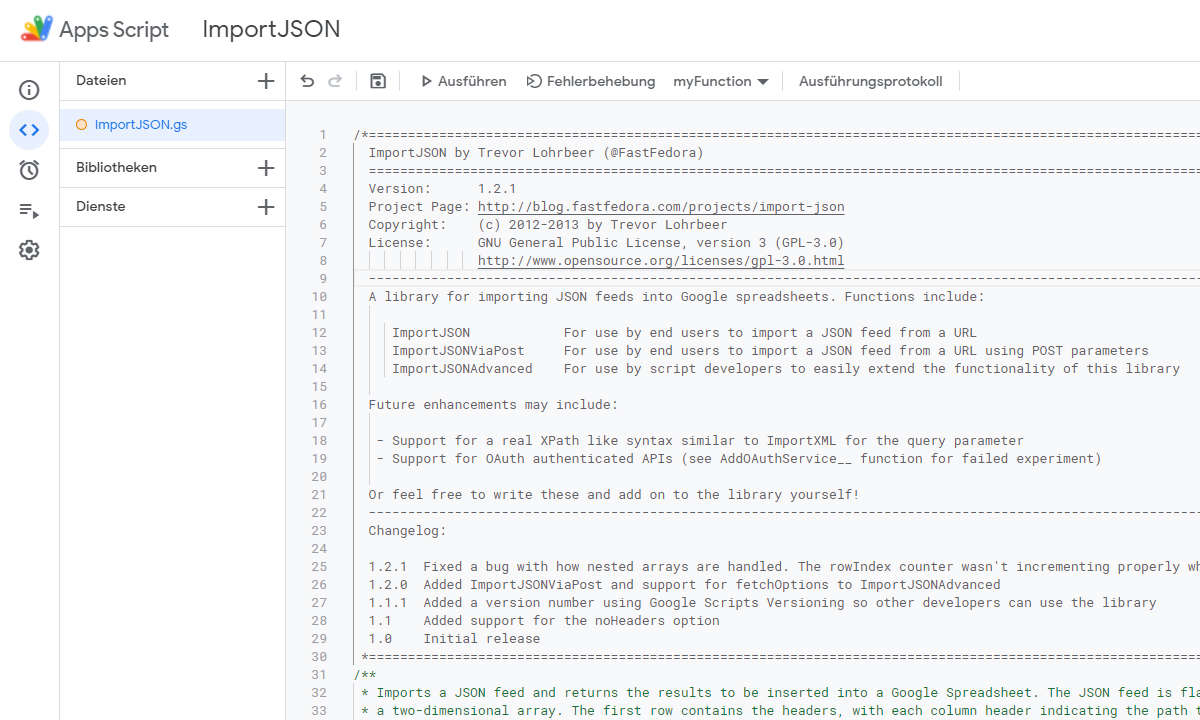Open the myFunction selector dropdown
Image resolution: width=1200 pixels, height=720 pixels.
click(x=721, y=81)
